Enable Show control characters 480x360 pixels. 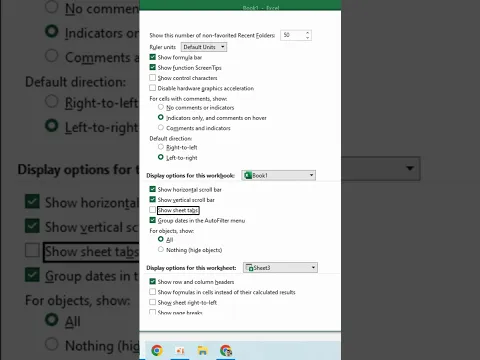tap(153, 78)
